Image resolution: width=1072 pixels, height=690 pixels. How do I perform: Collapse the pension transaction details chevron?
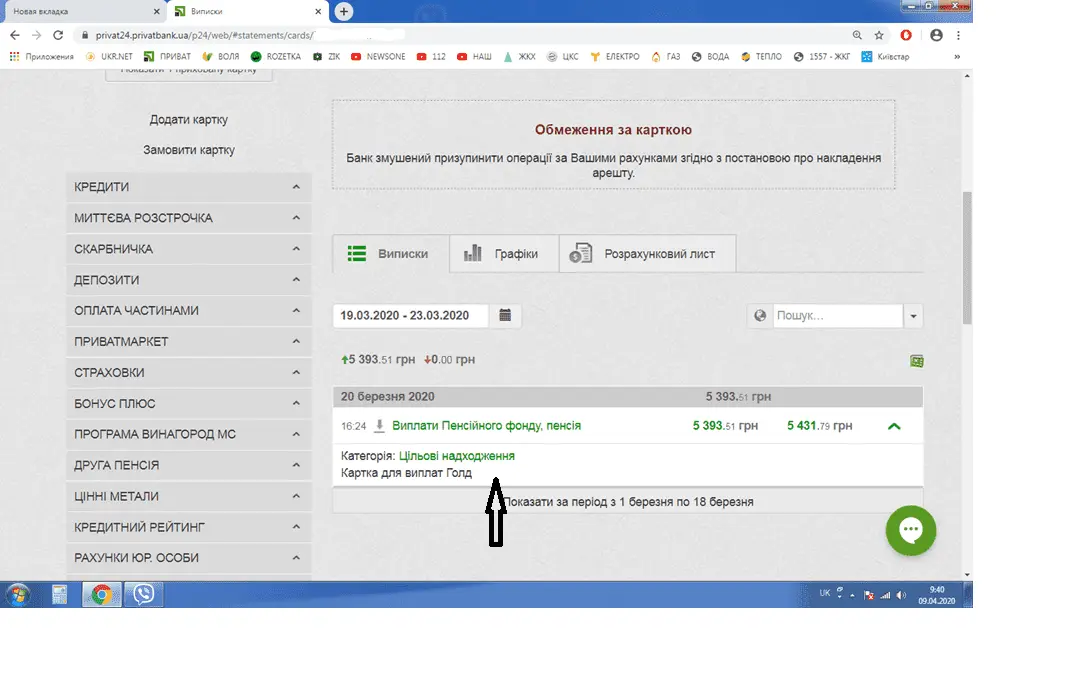click(x=894, y=426)
